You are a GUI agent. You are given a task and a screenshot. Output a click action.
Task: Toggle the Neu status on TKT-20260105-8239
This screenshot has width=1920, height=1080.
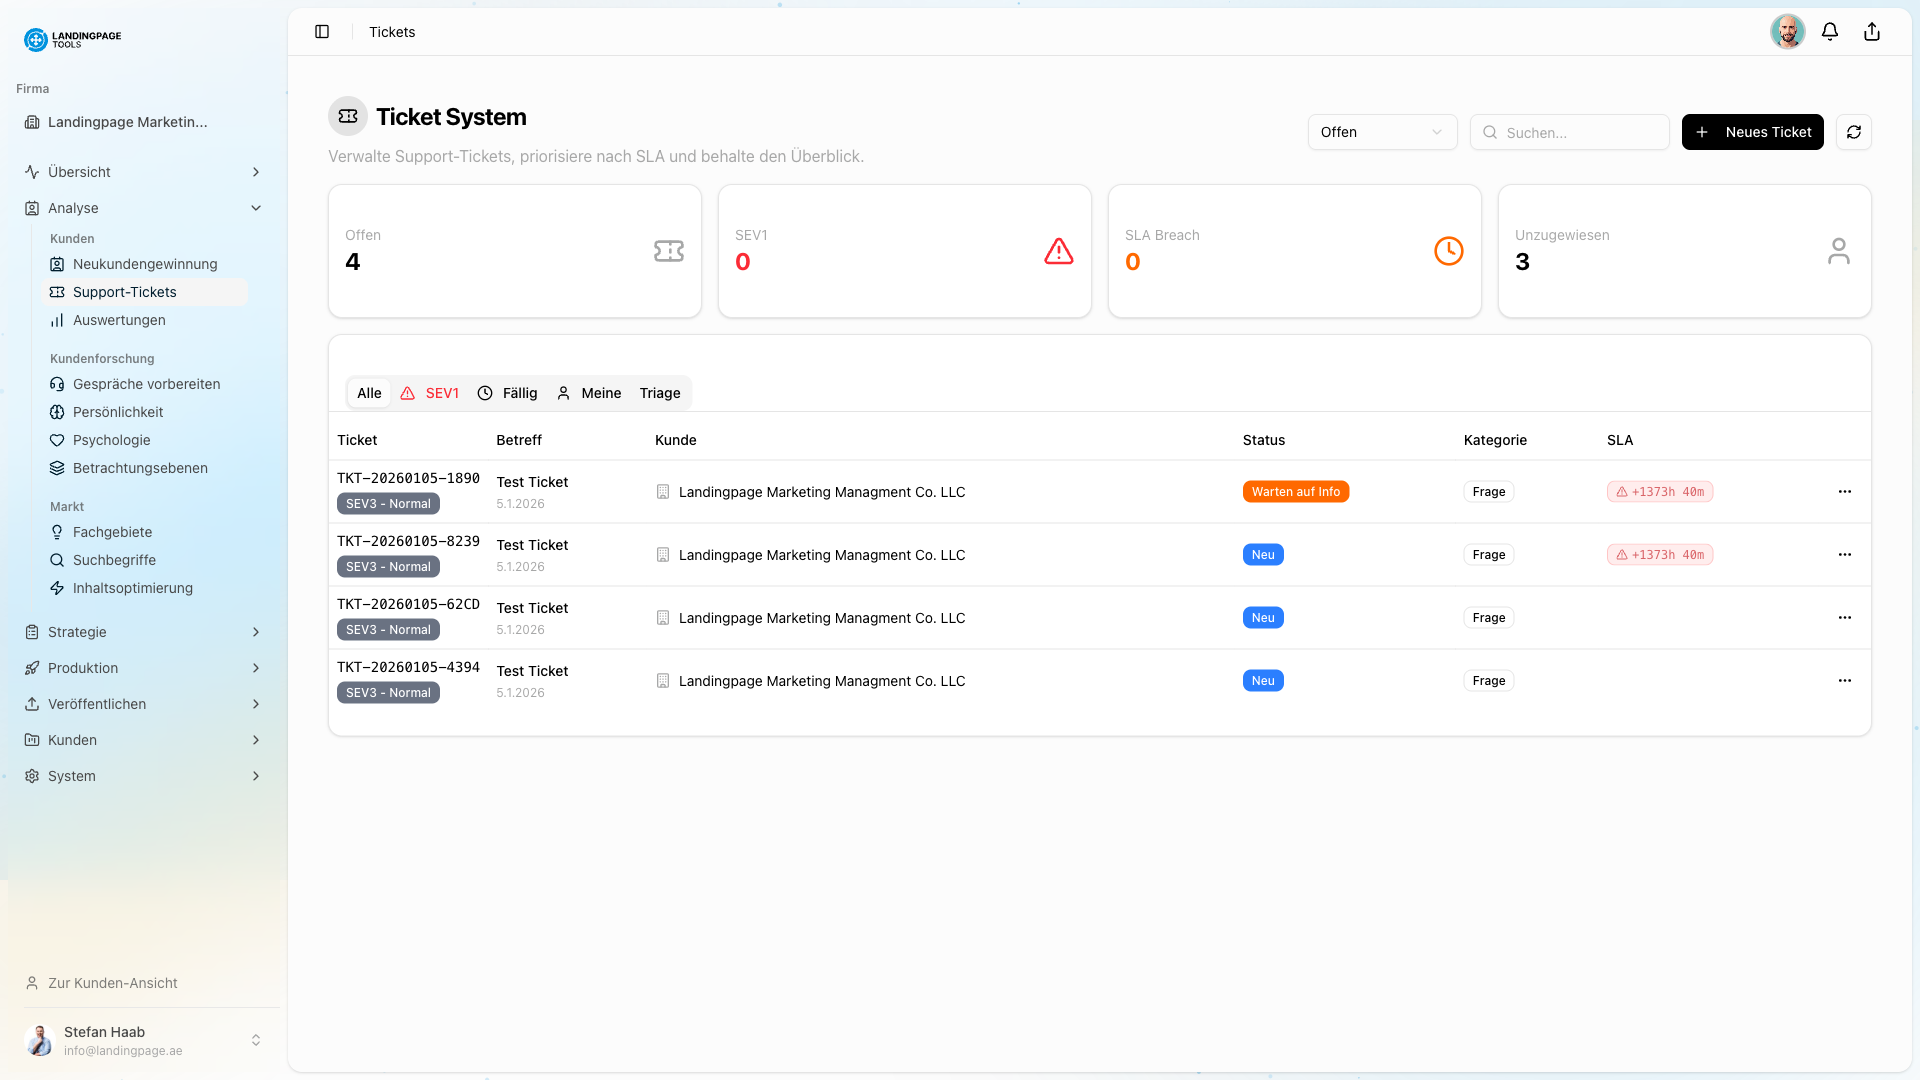point(1262,554)
